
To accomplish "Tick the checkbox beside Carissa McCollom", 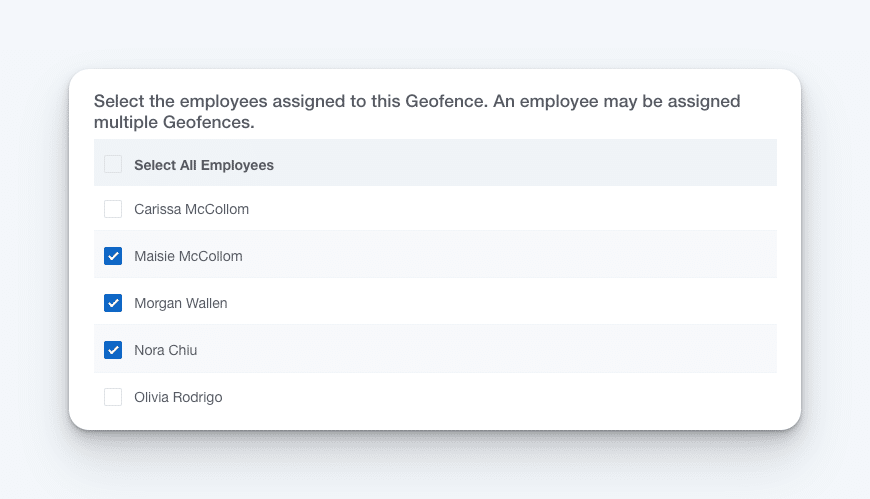I will (x=113, y=209).
